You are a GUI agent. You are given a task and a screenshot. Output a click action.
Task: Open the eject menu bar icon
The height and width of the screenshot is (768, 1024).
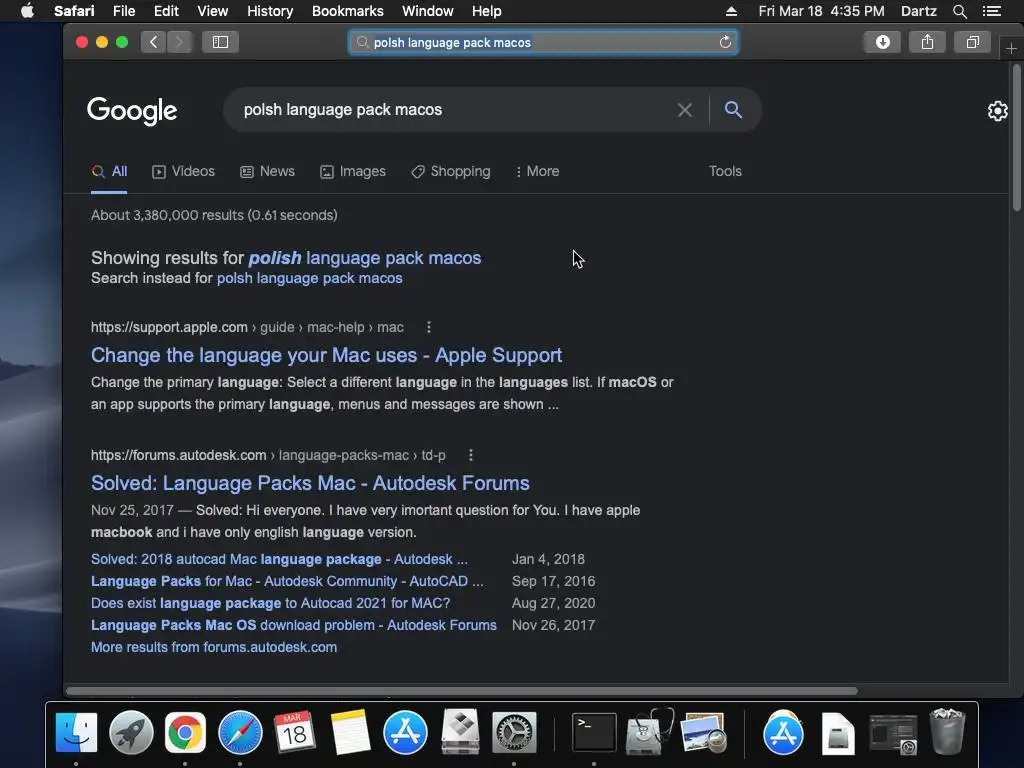tap(731, 11)
